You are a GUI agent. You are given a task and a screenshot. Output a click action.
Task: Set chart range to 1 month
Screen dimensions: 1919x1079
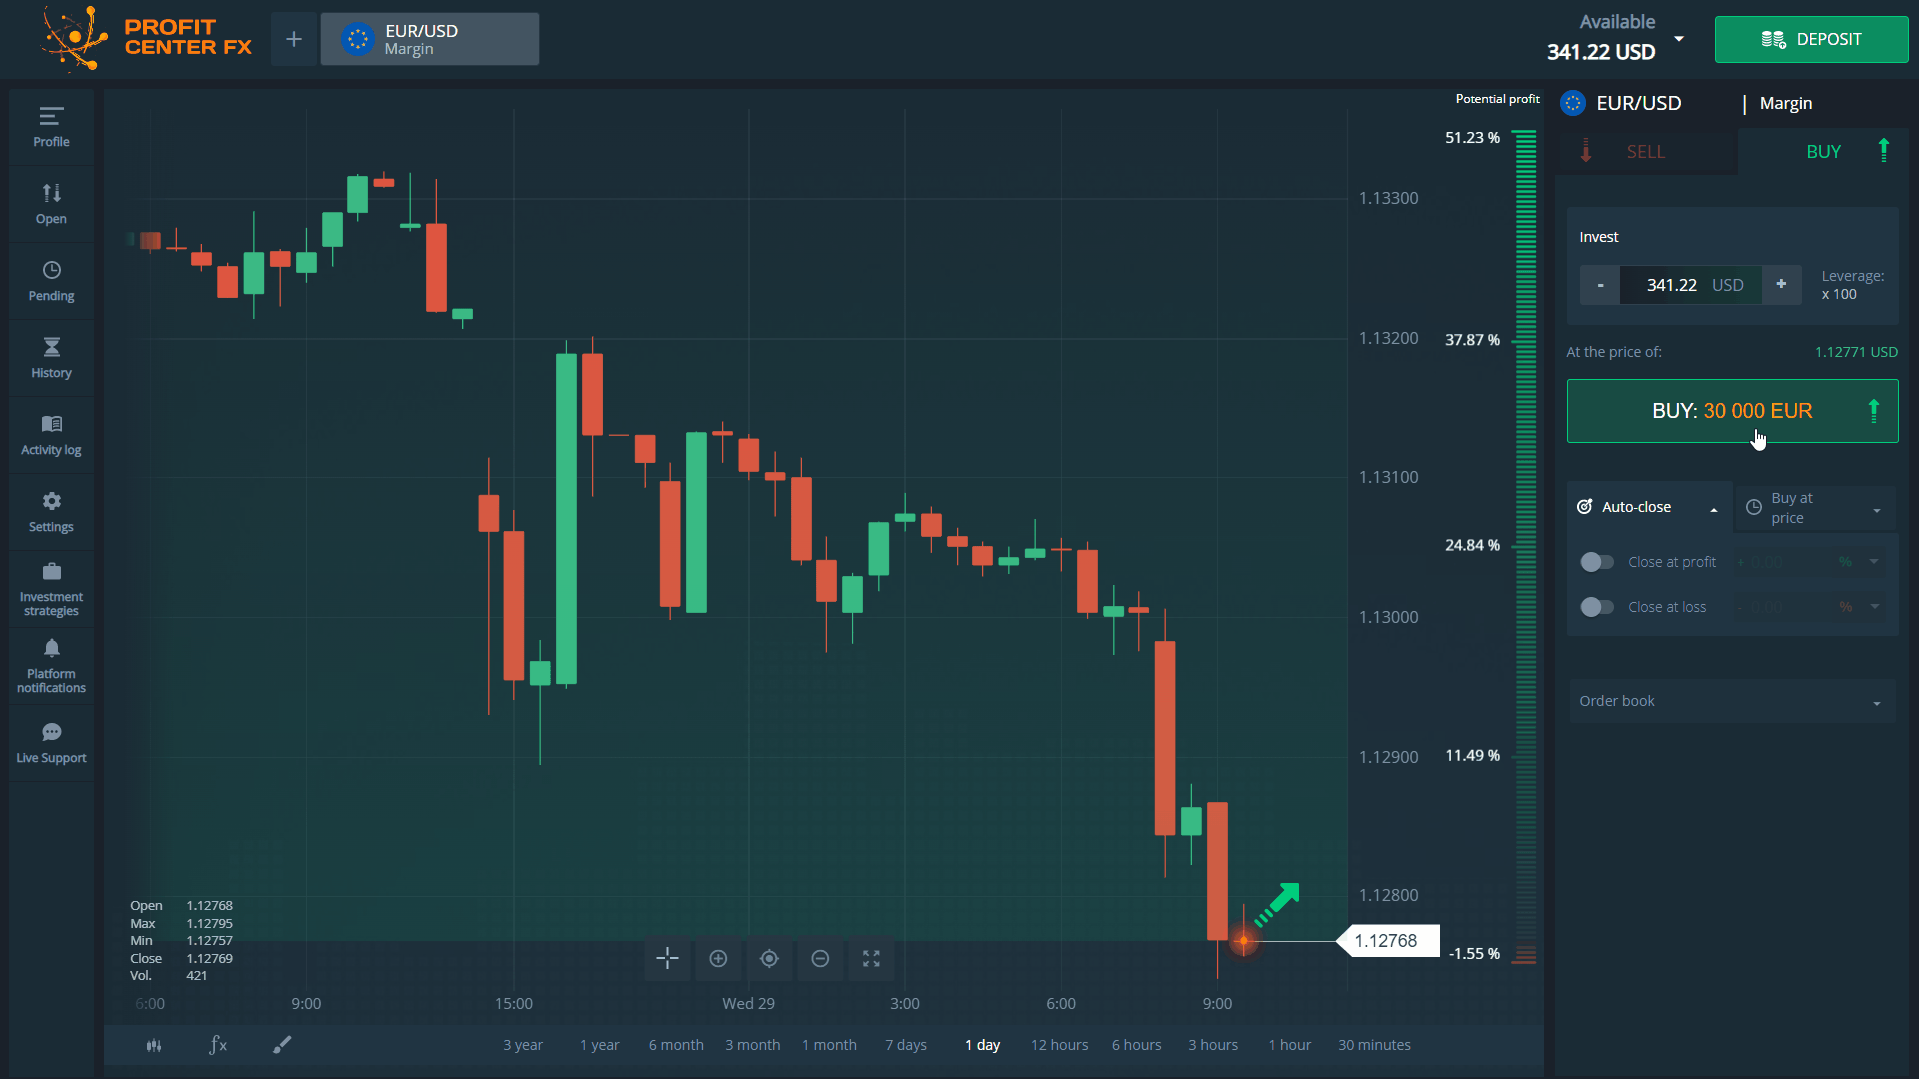tap(829, 1045)
